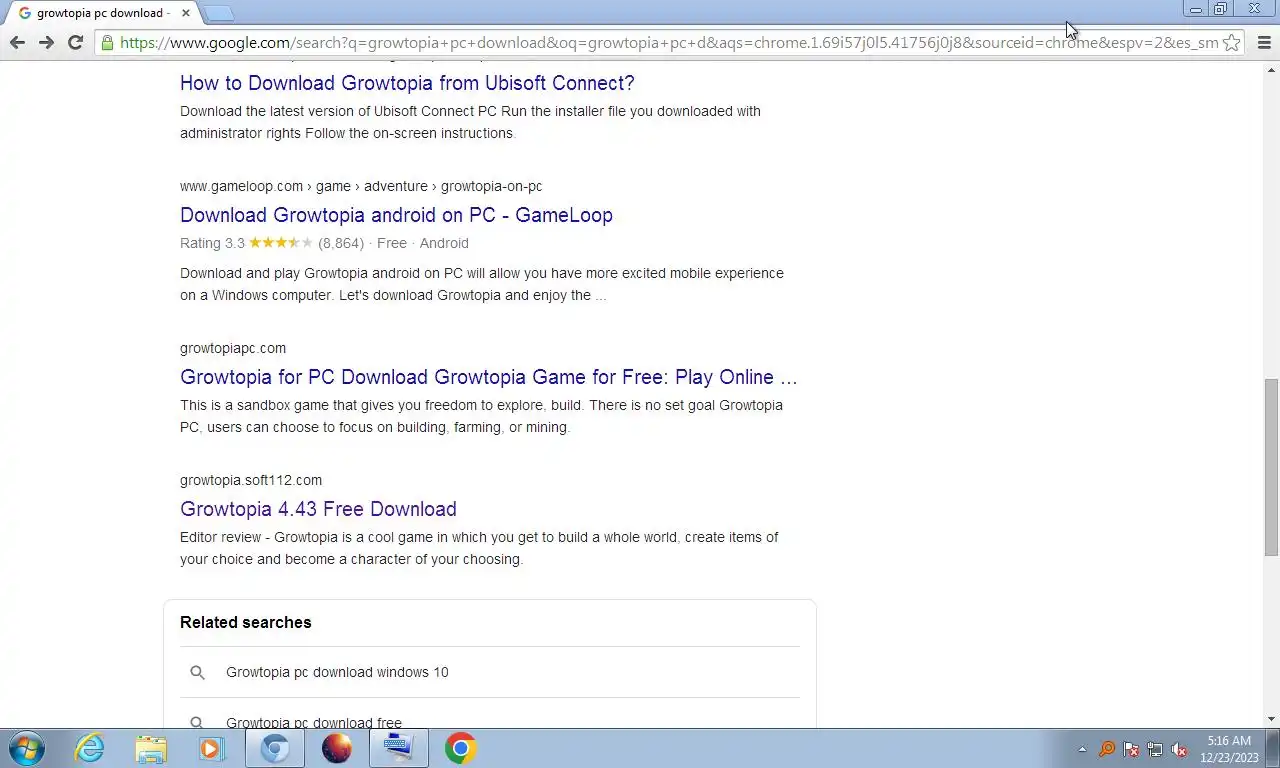Click the growtopiapc.com URL text
This screenshot has width=1280, height=768.
coord(233,348)
